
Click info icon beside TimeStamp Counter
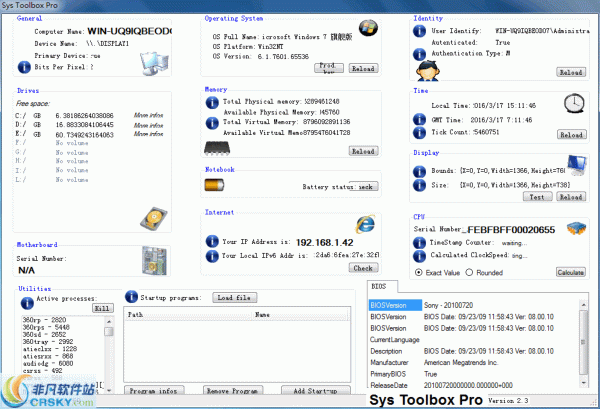(x=419, y=243)
